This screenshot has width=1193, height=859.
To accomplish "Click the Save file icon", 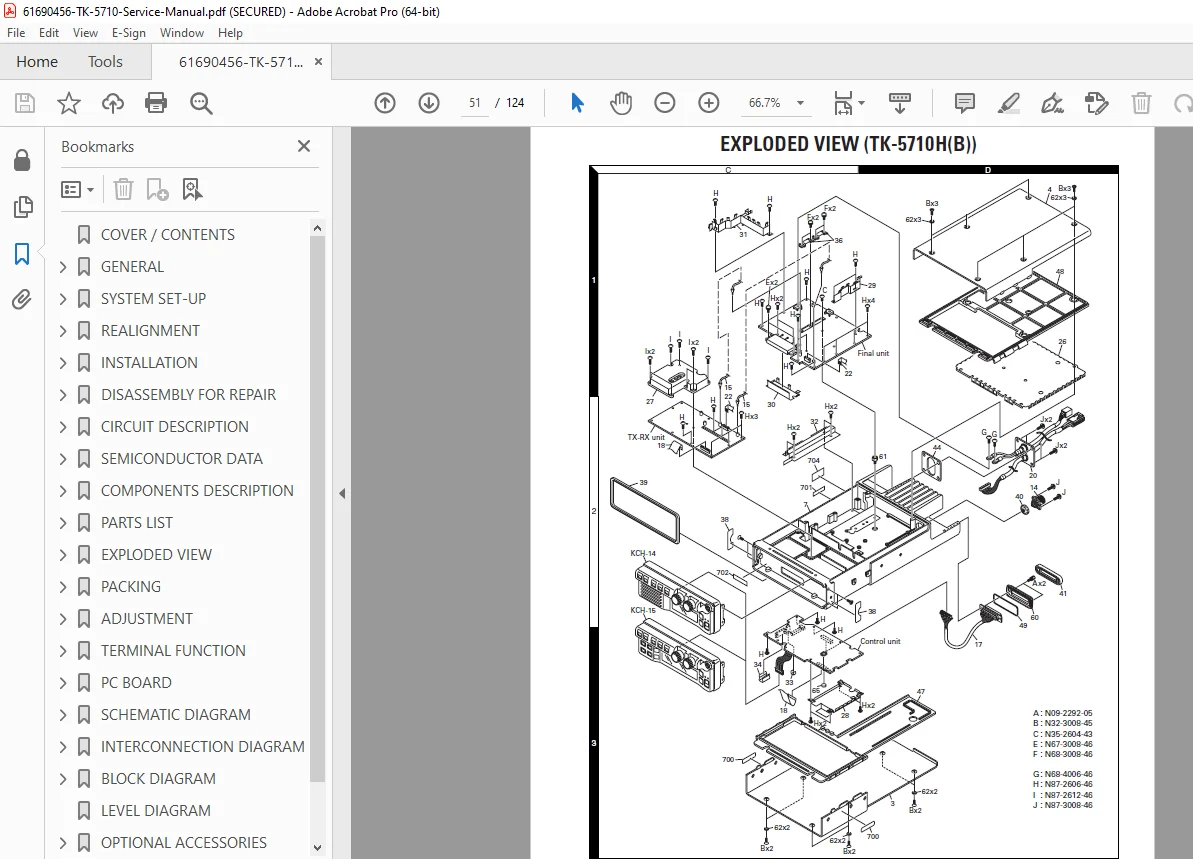I will pos(25,103).
